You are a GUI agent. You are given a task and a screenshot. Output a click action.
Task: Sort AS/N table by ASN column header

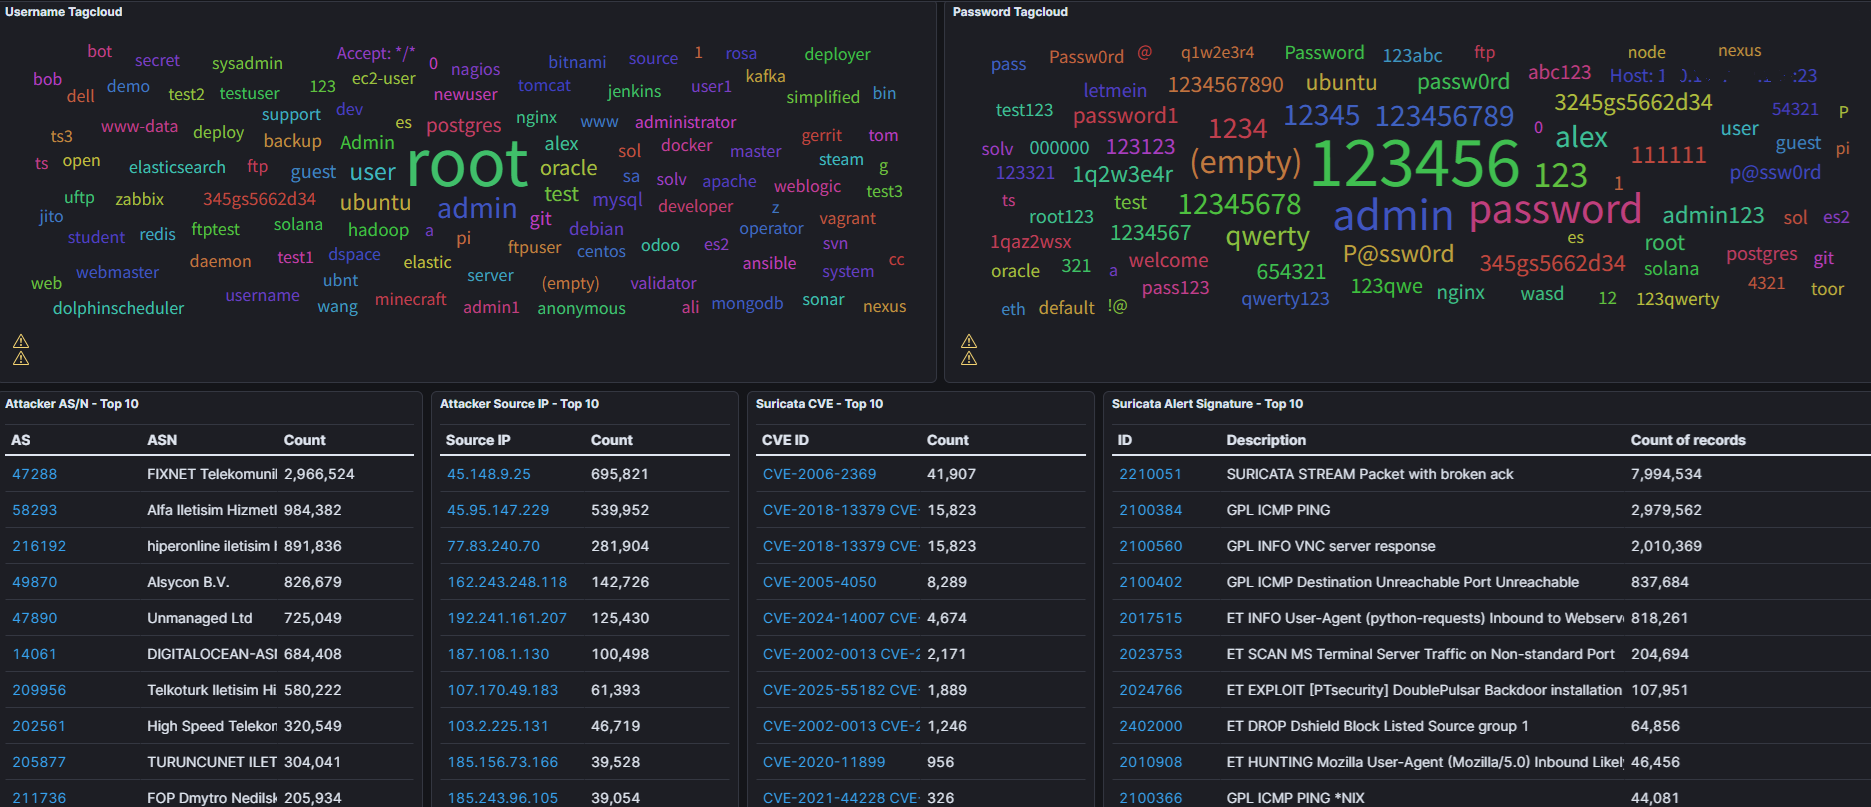click(x=162, y=440)
